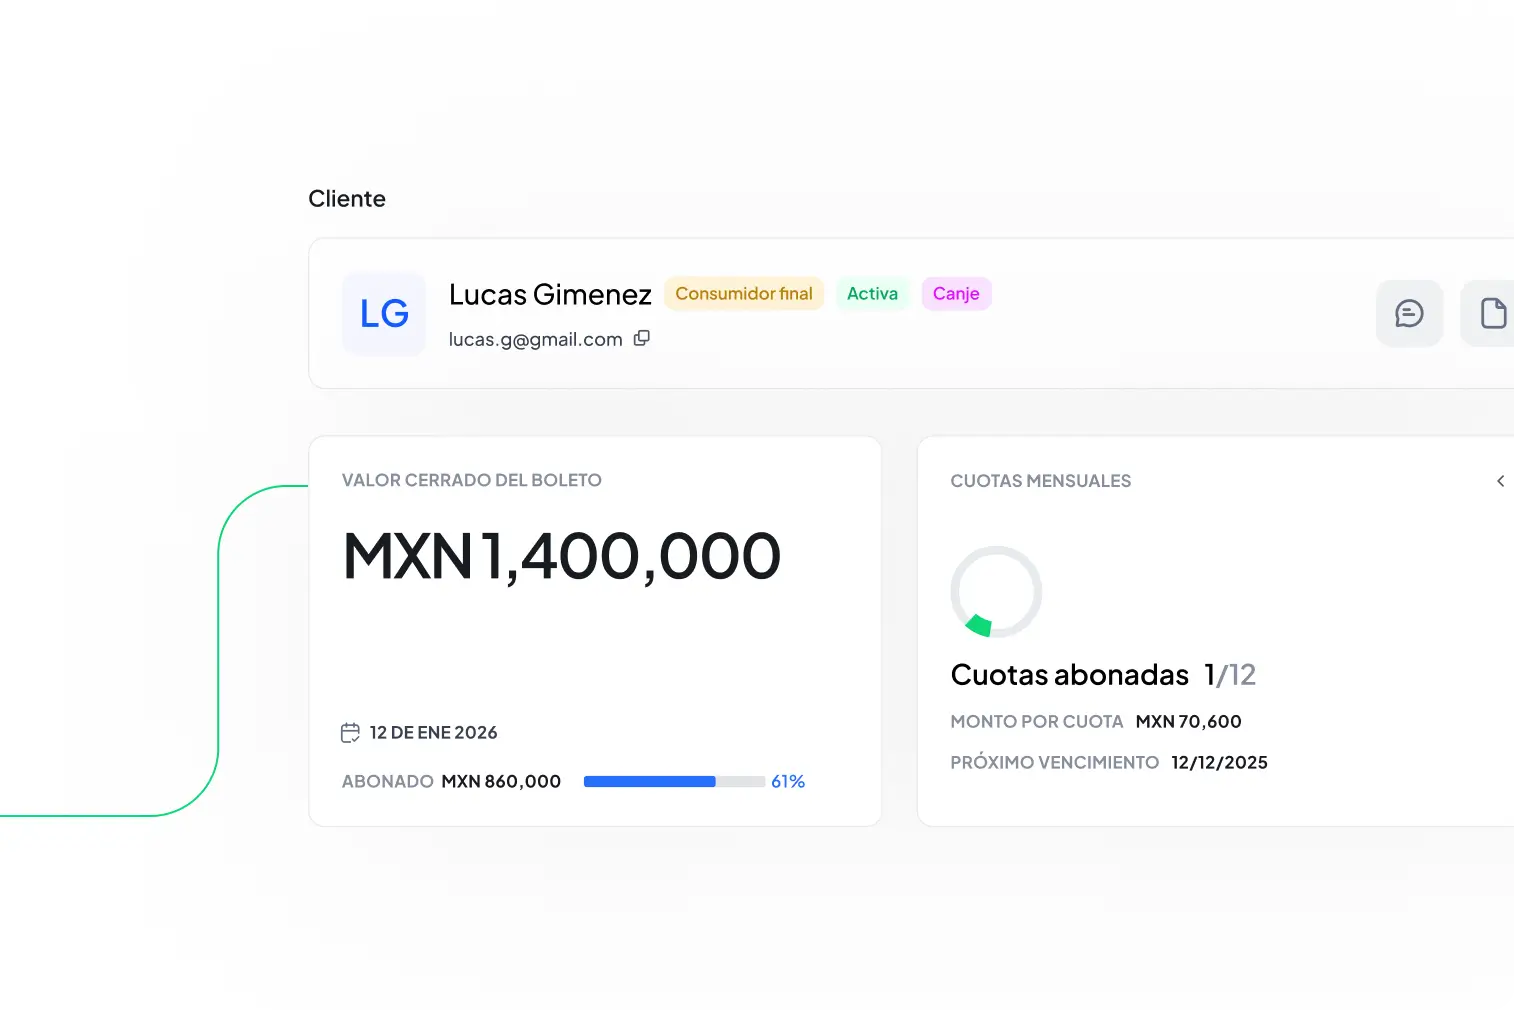Screen dimensions: 1514x1010
Task: Collapse Cuotas Mensuales with the back chevron
Action: click(1500, 481)
